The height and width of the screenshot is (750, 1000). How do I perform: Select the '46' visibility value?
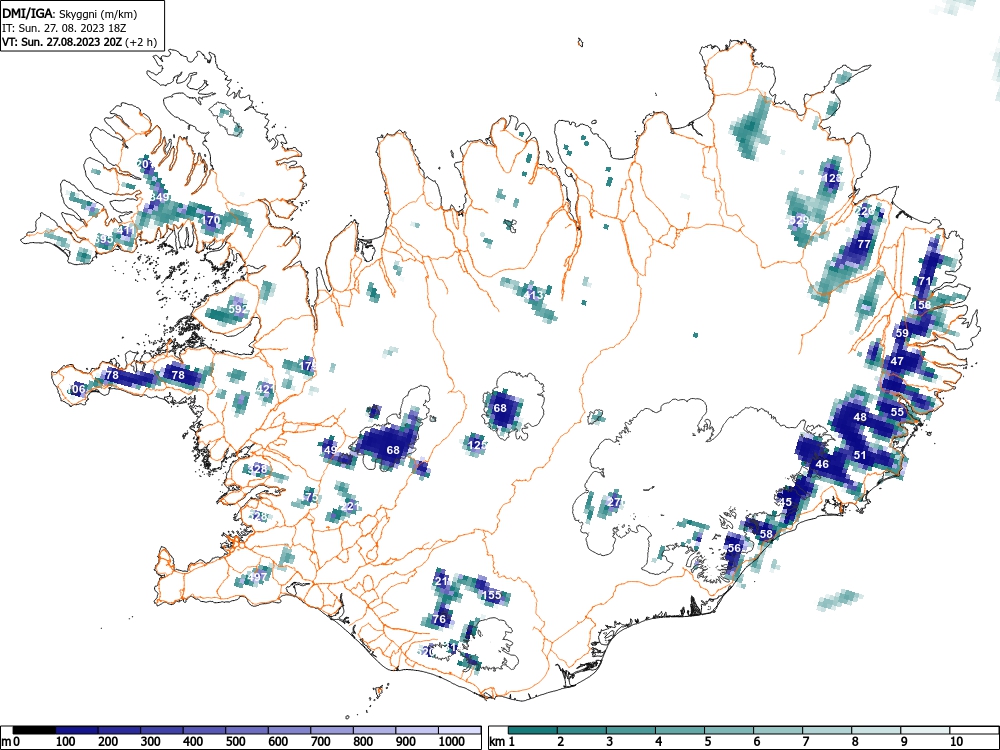pos(822,464)
